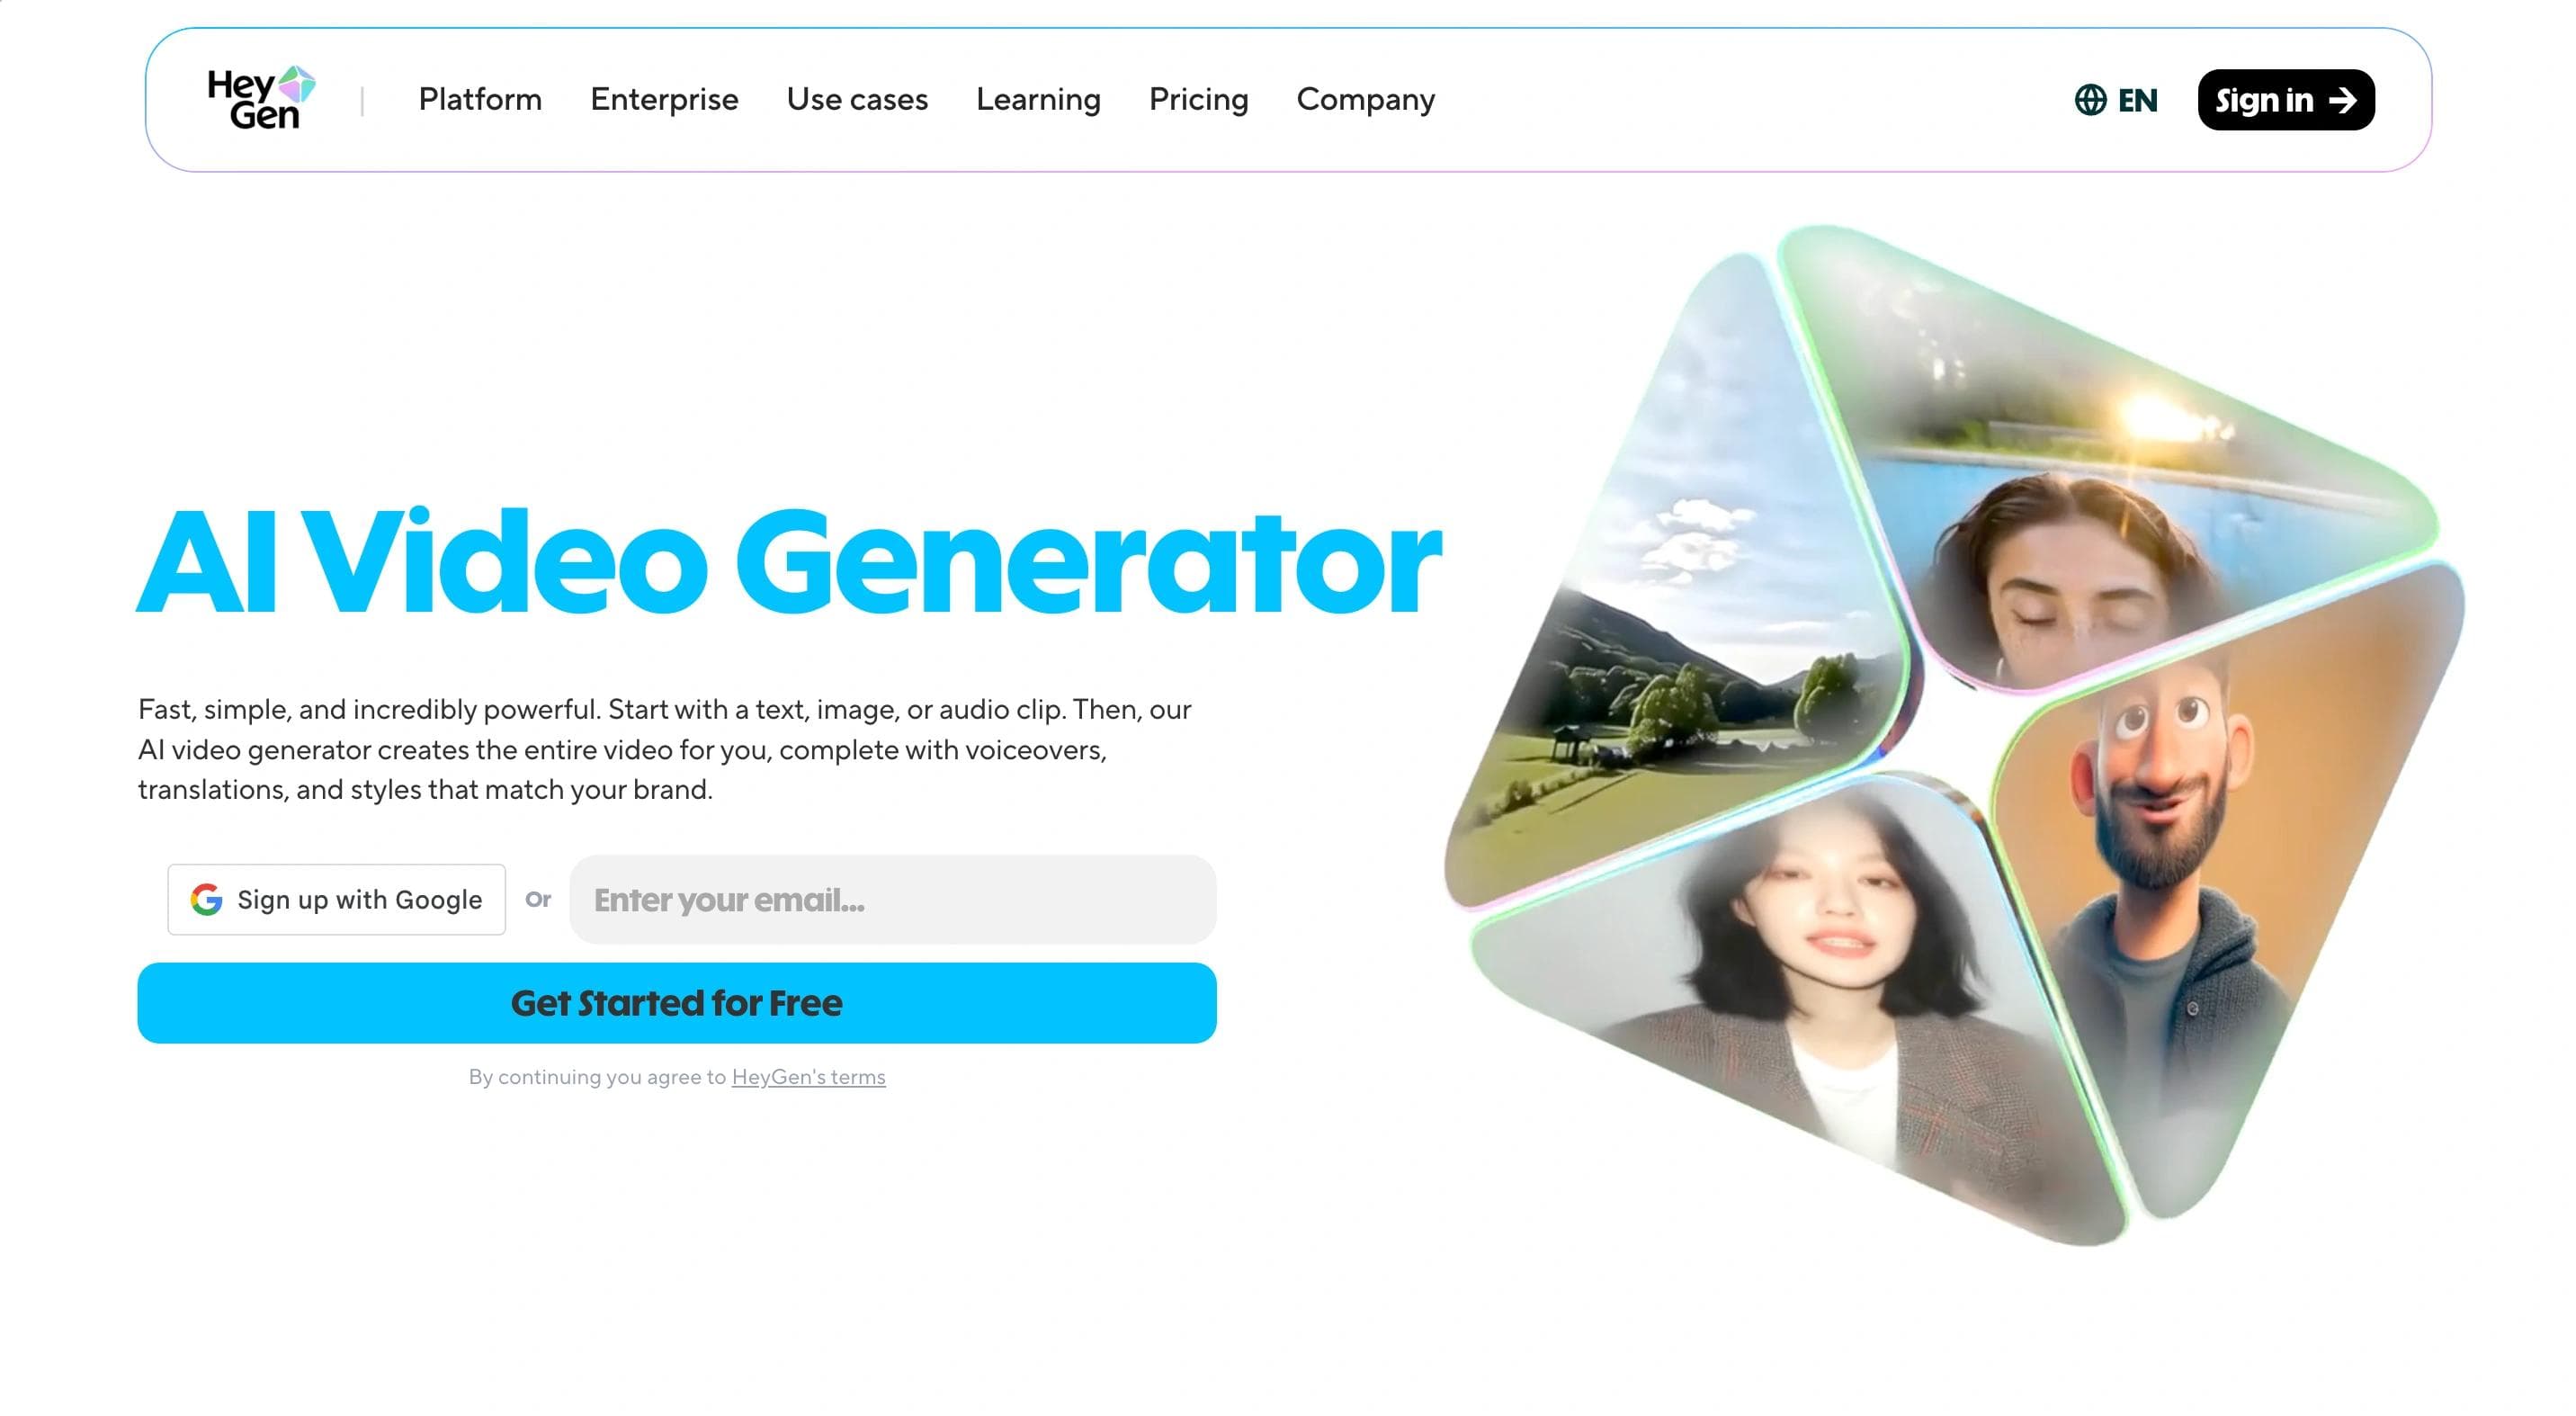
Task: Expand the Company menu
Action: point(1365,100)
